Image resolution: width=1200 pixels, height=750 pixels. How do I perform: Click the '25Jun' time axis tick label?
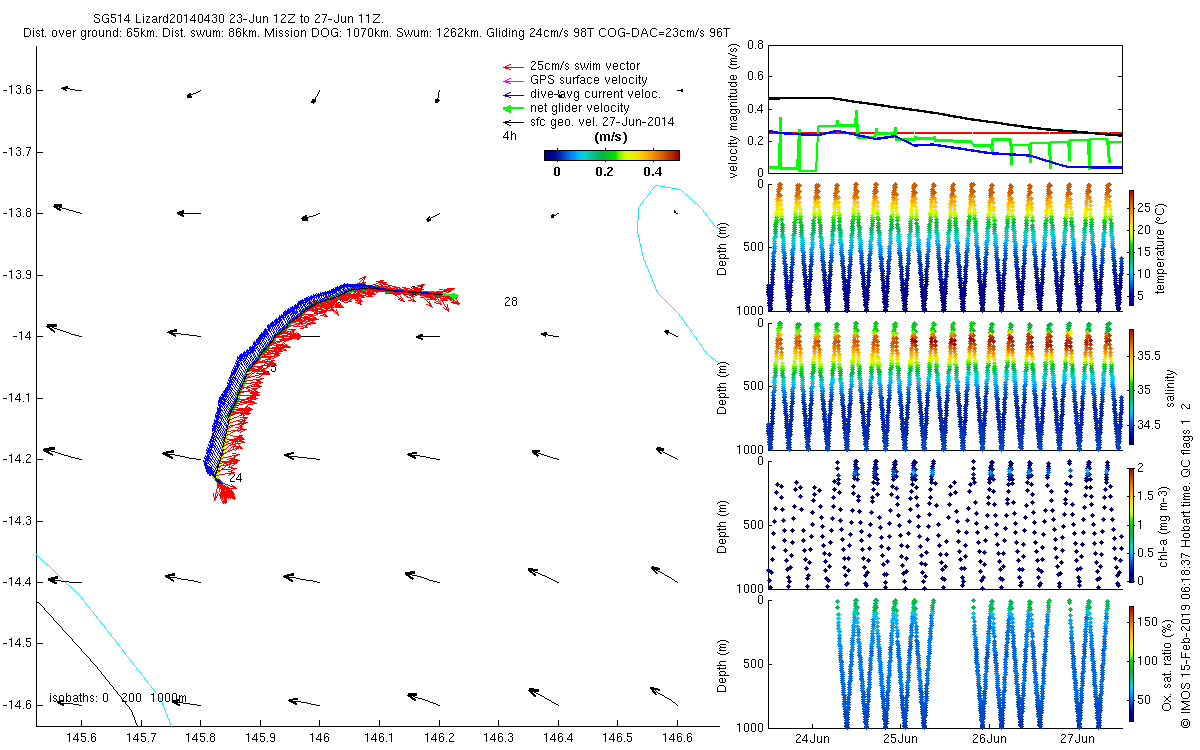point(900,739)
